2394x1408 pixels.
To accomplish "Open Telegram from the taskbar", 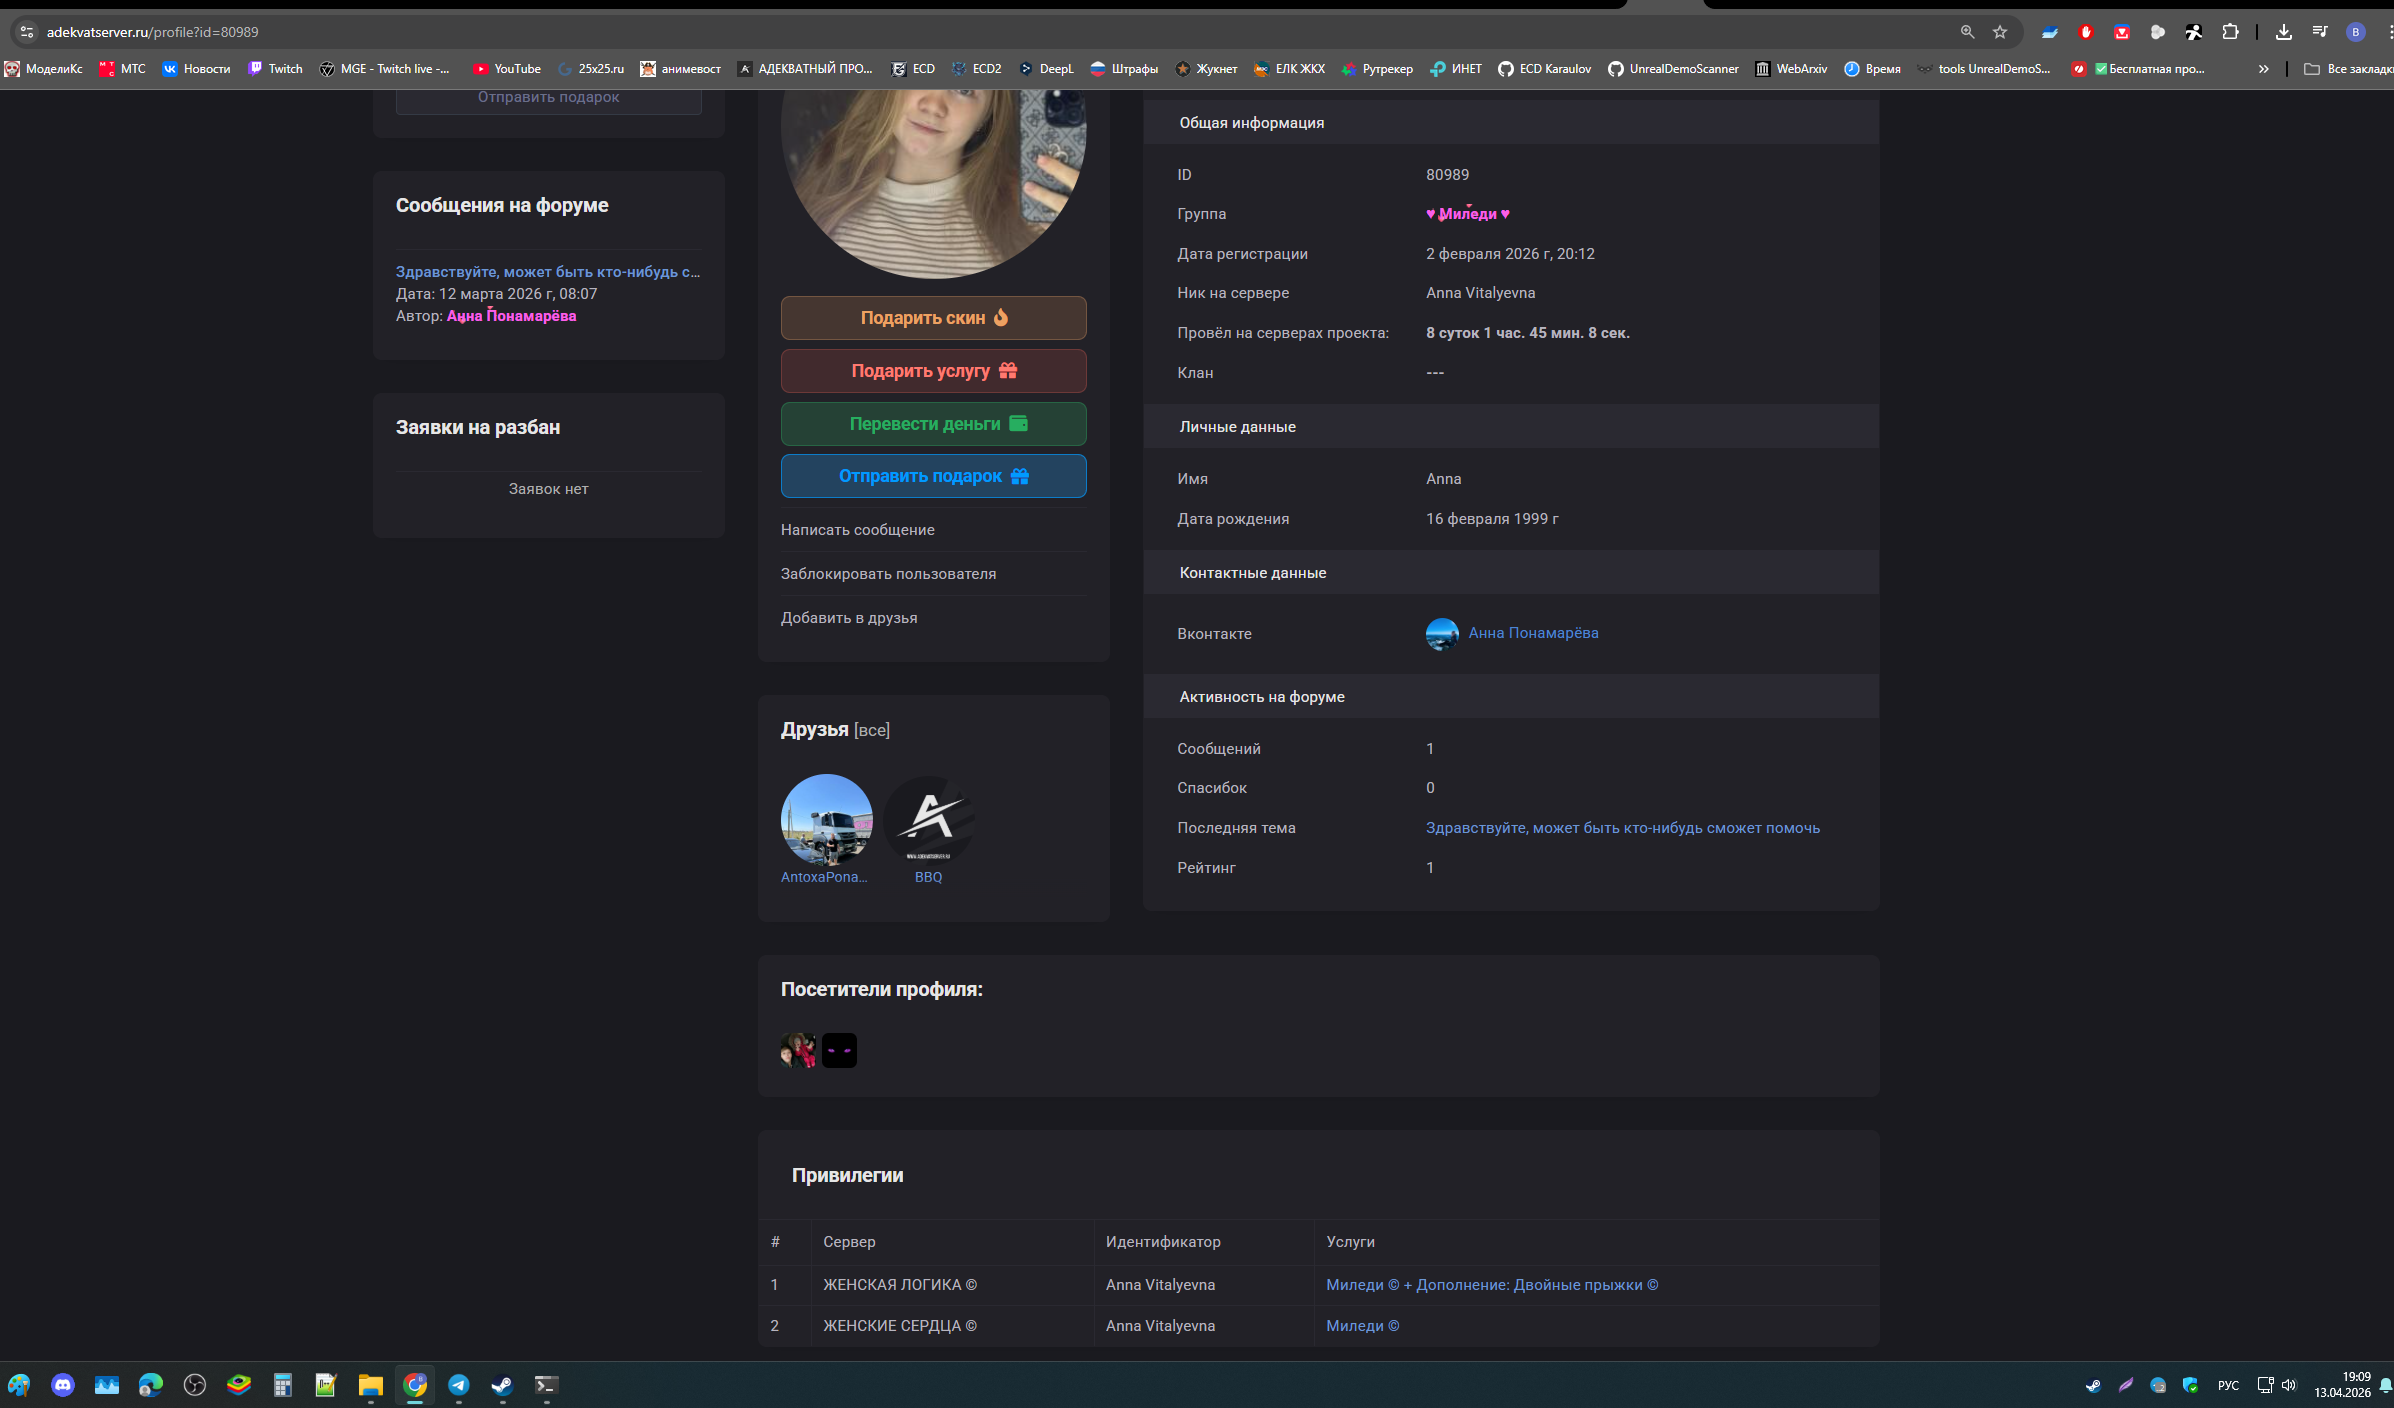I will click(459, 1385).
